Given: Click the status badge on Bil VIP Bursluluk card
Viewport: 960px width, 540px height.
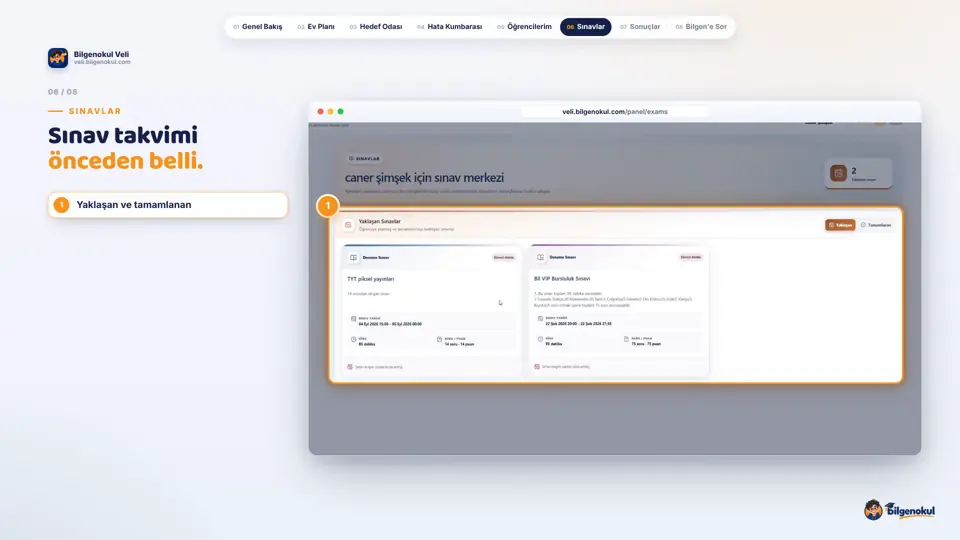Looking at the screenshot, I should [x=691, y=257].
